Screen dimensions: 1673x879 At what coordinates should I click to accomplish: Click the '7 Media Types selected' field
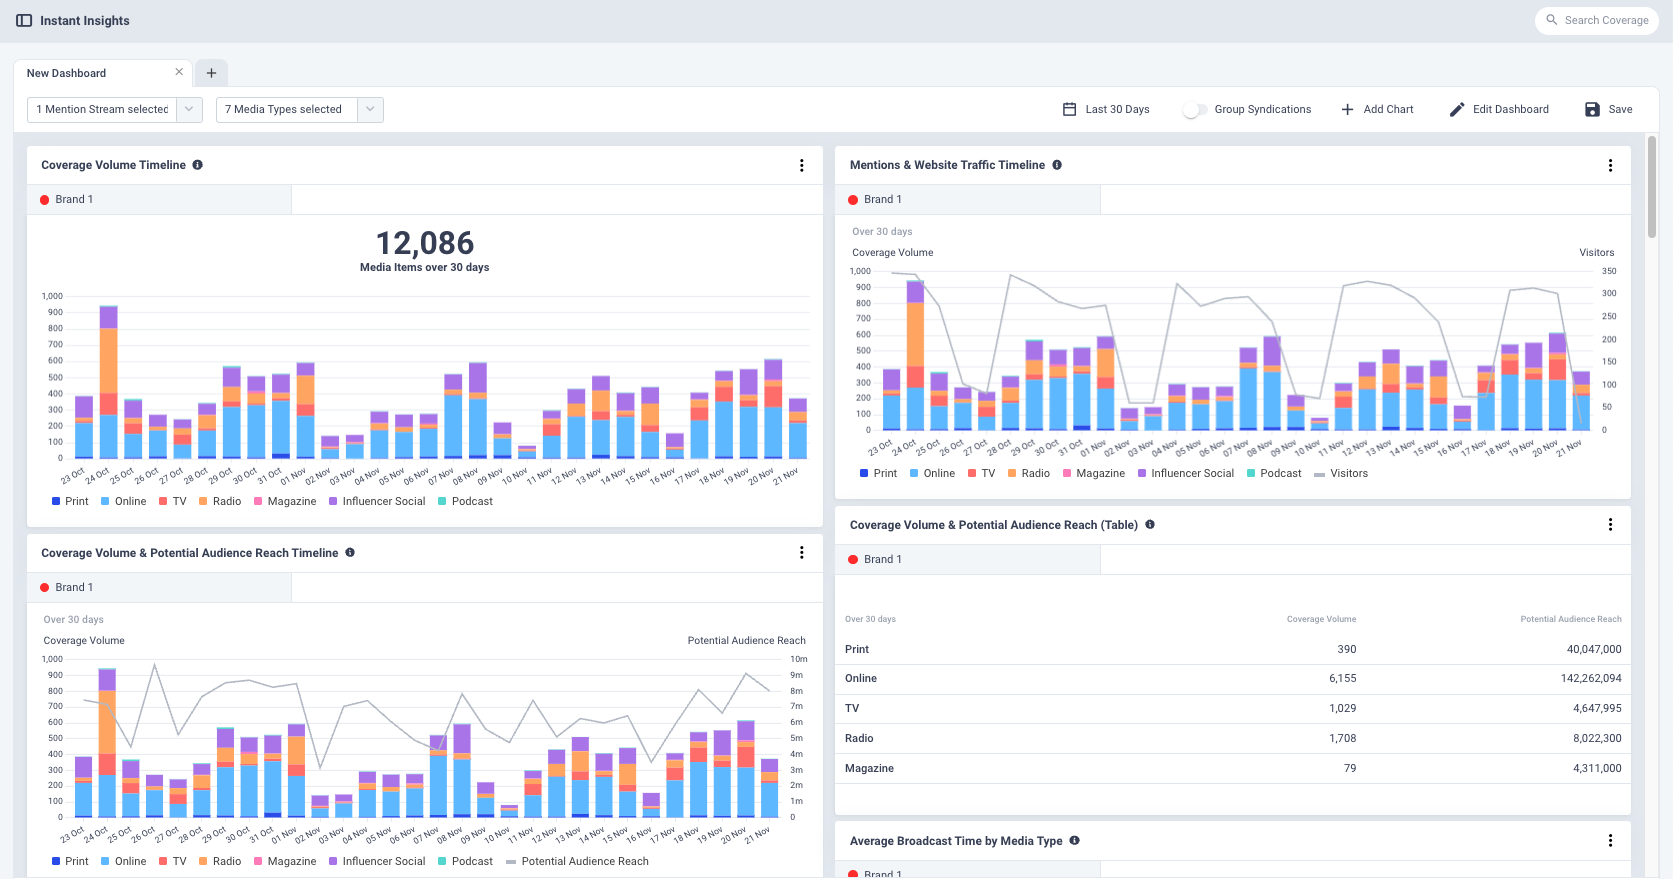288,109
